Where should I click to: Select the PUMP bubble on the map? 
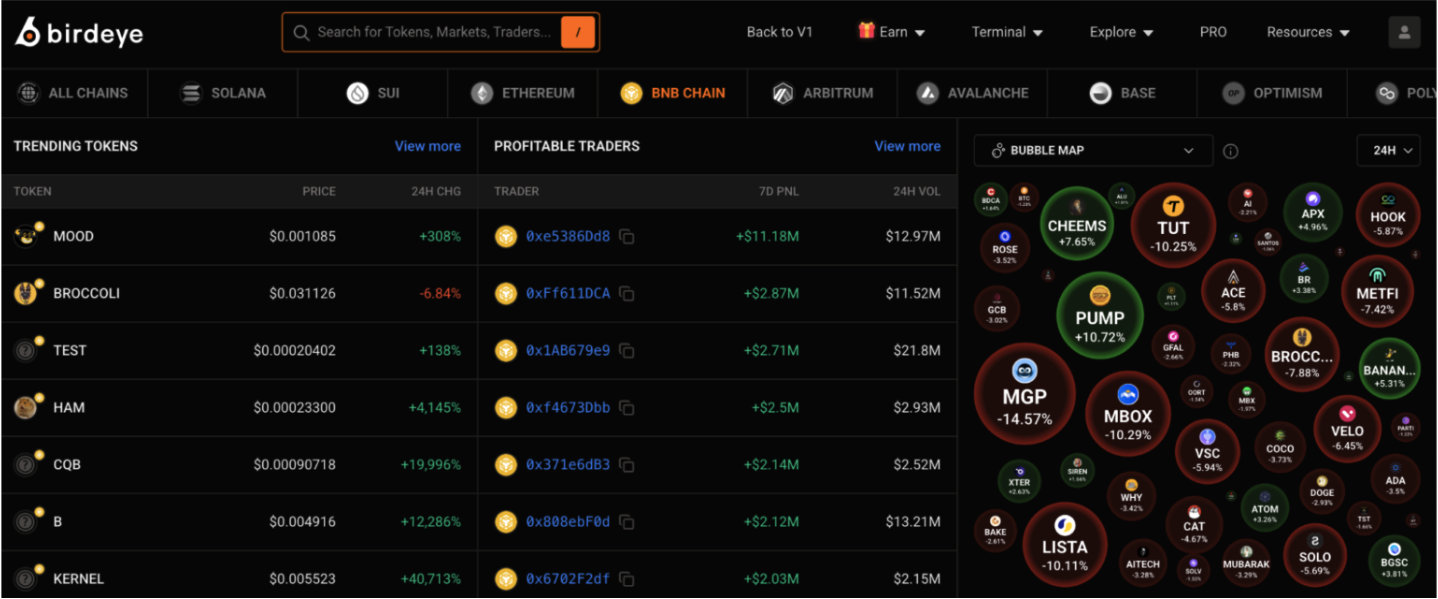click(x=1100, y=315)
